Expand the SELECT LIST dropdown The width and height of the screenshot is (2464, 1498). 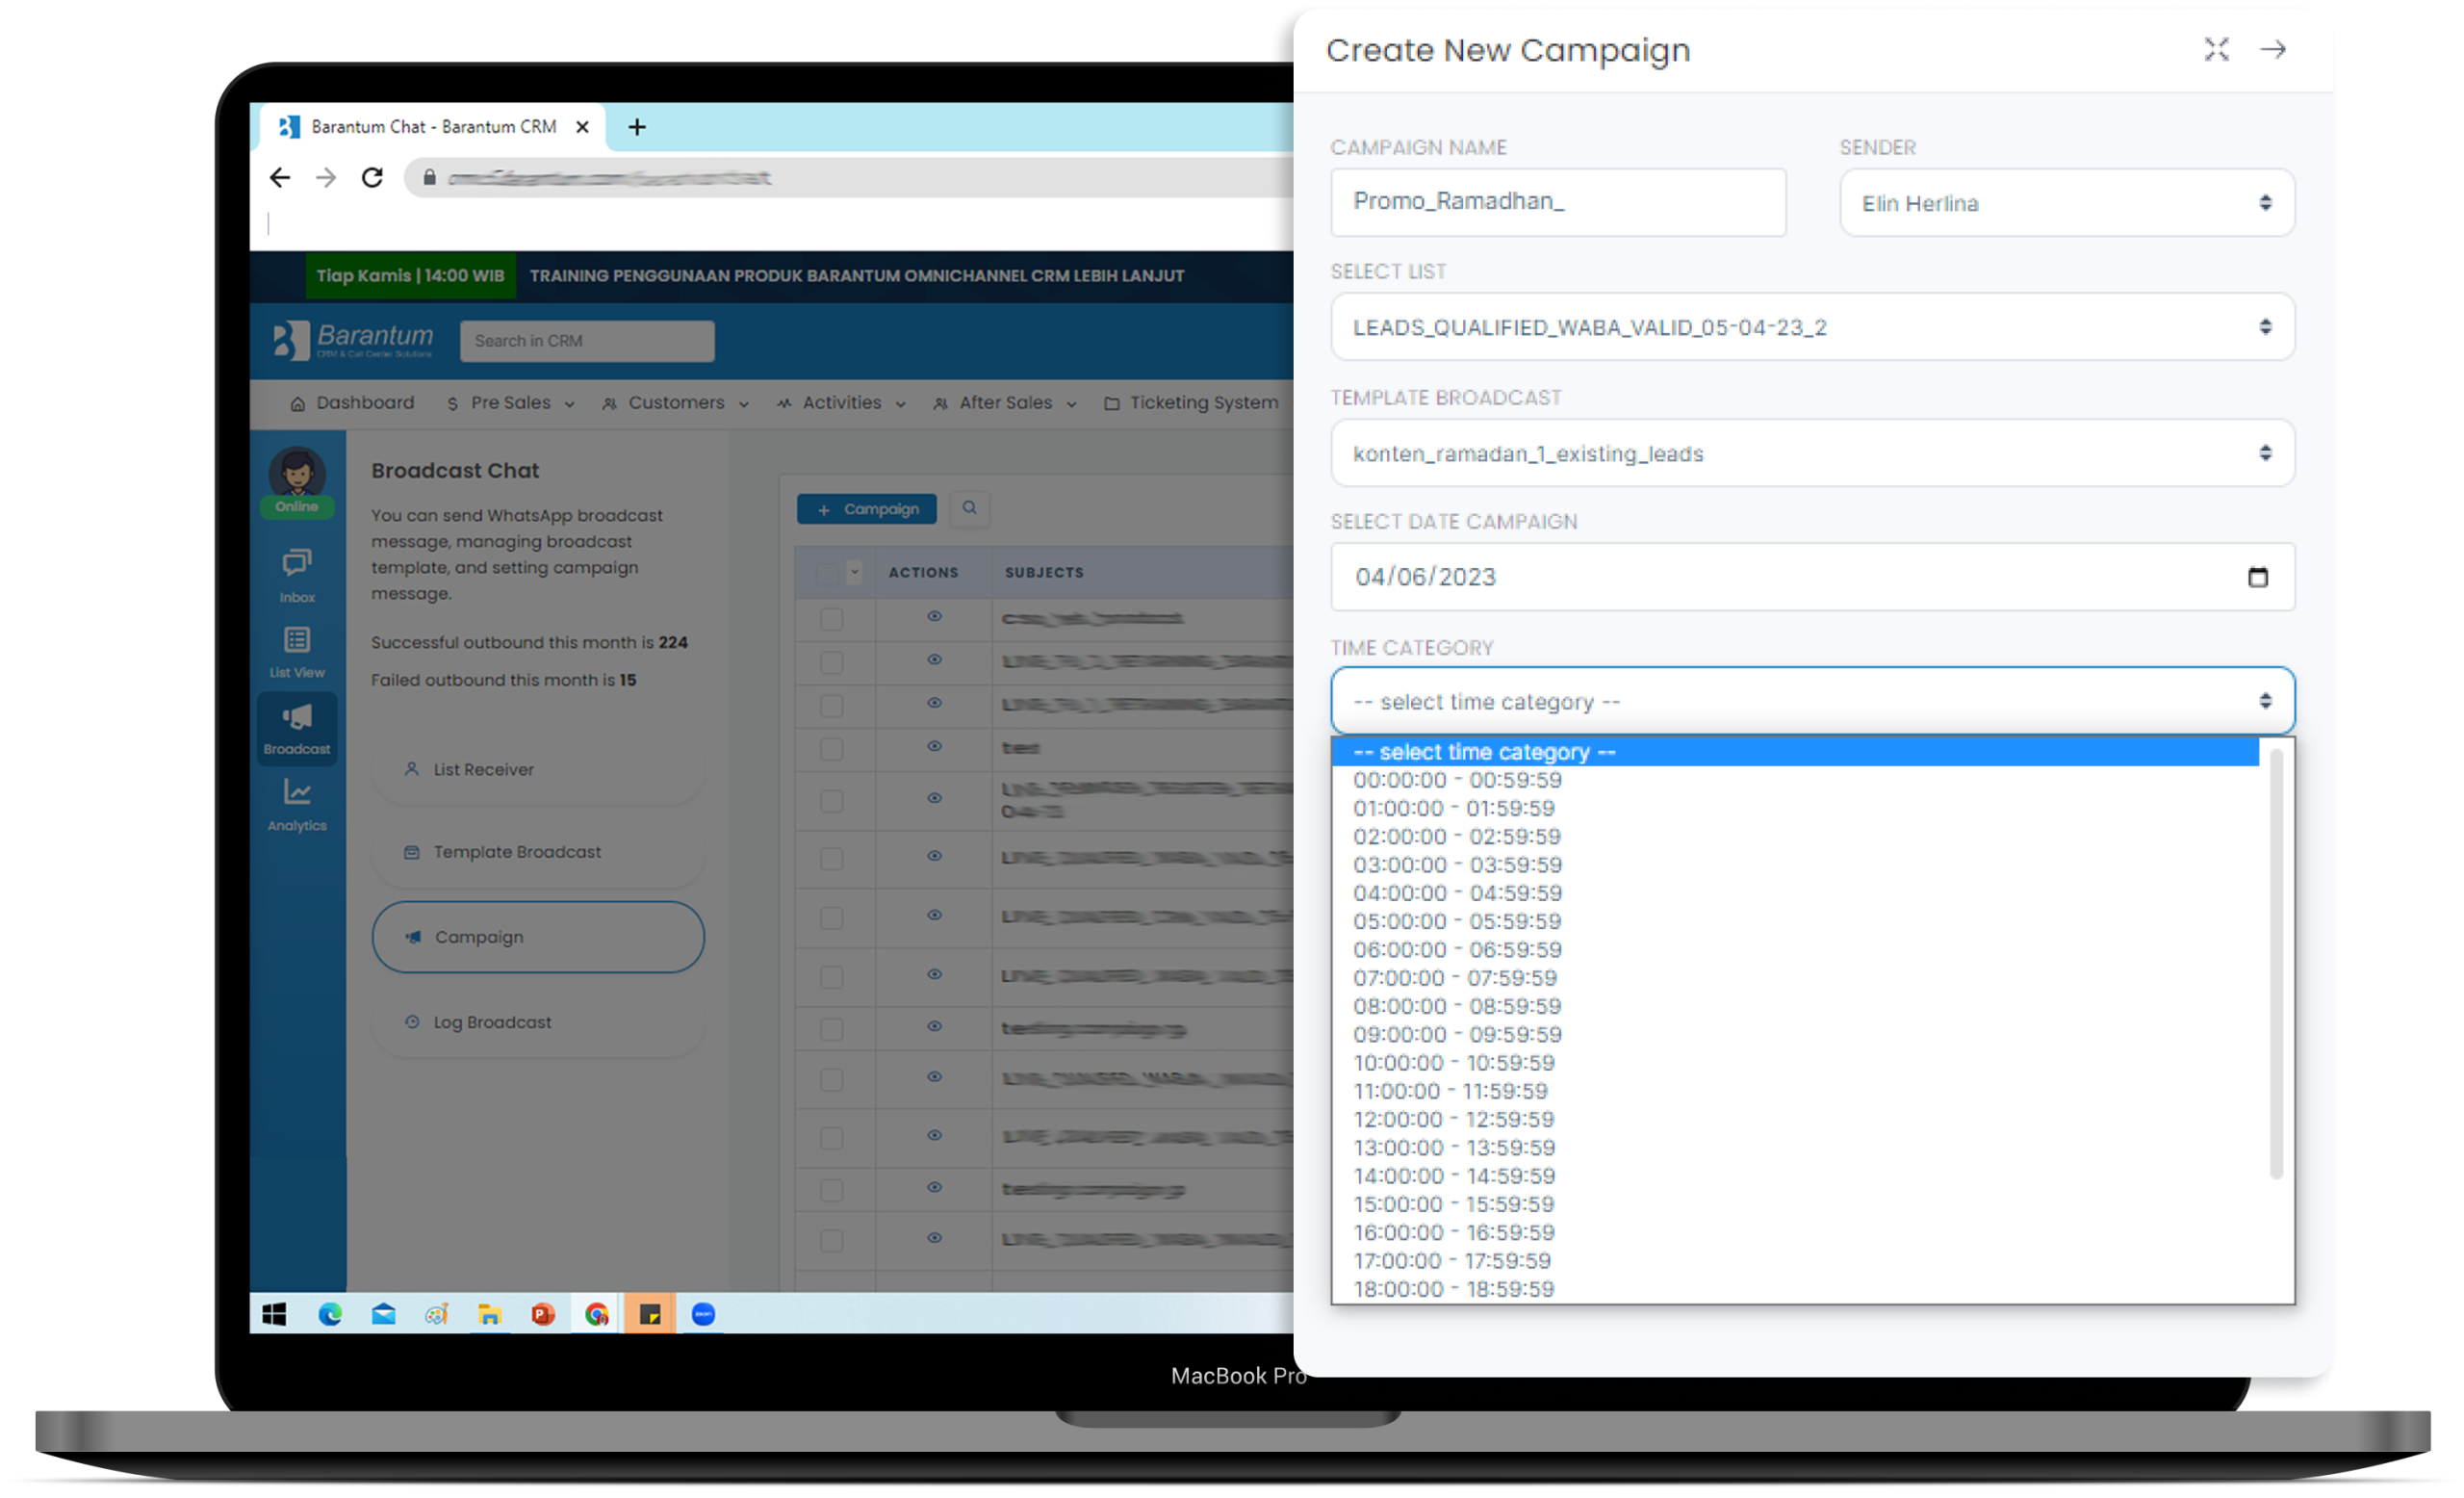pyautogui.click(x=1811, y=327)
